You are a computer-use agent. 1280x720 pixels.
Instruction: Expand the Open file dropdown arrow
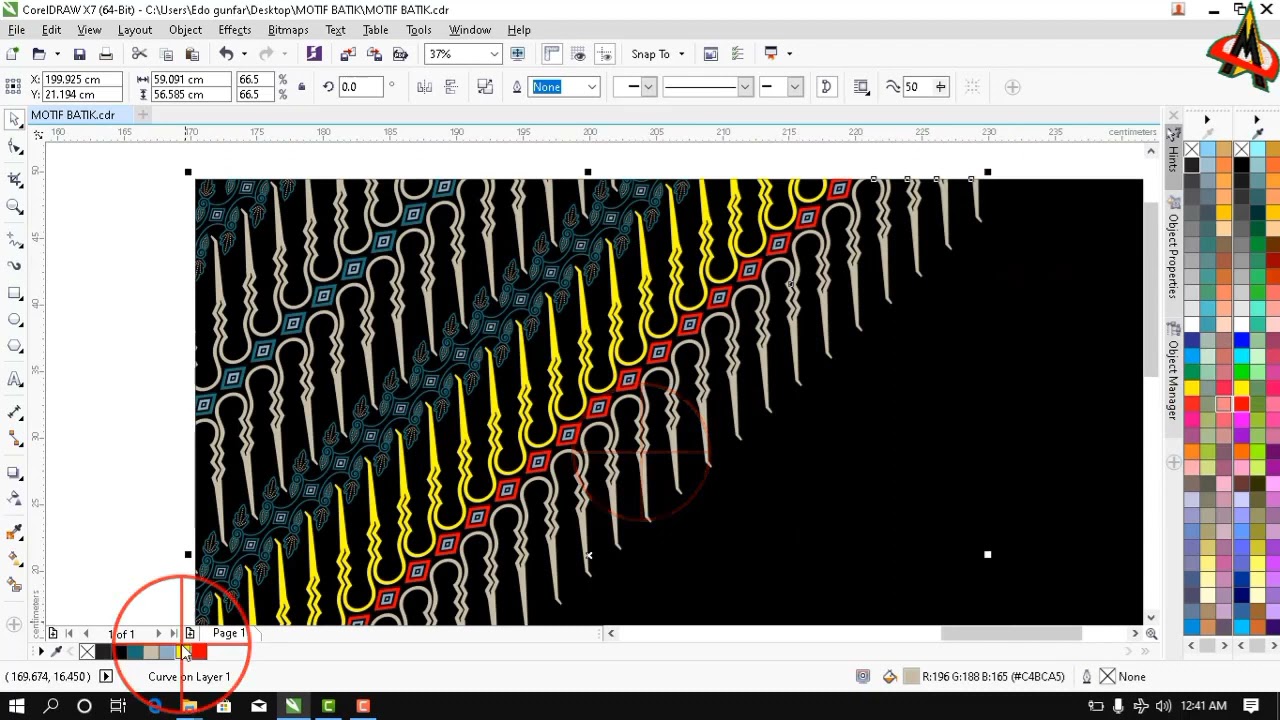(57, 54)
